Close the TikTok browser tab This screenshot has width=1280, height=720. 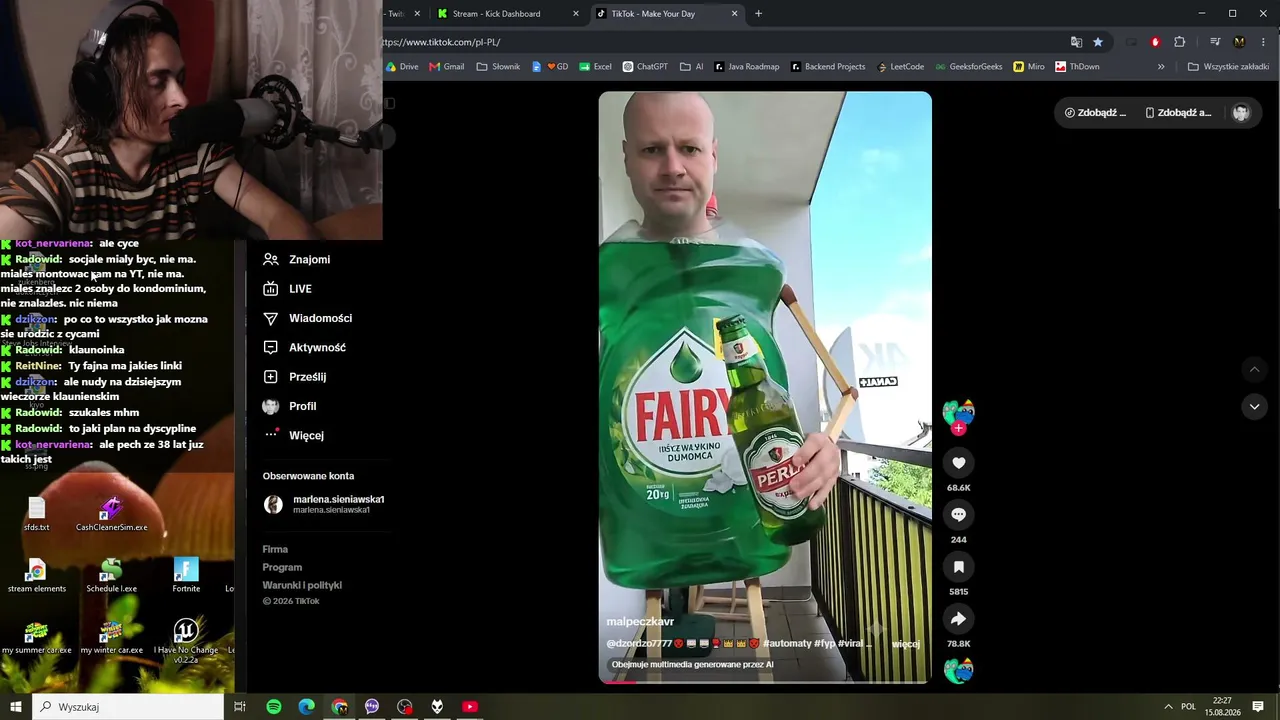(x=735, y=14)
